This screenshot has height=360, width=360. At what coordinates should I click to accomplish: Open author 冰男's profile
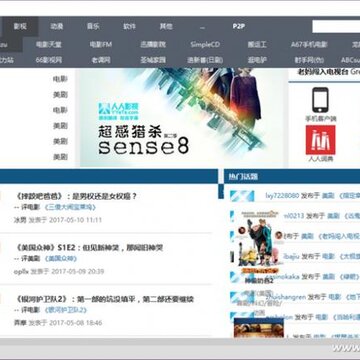click(20, 220)
